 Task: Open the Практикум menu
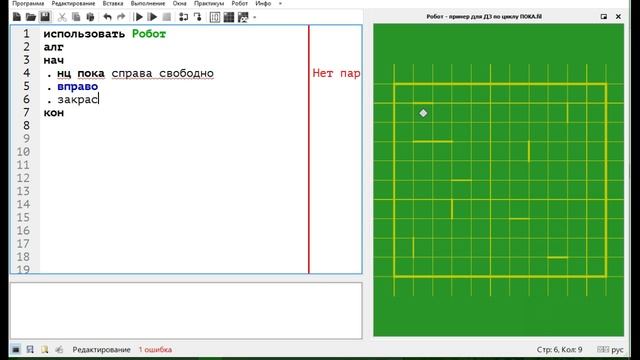[x=209, y=3]
